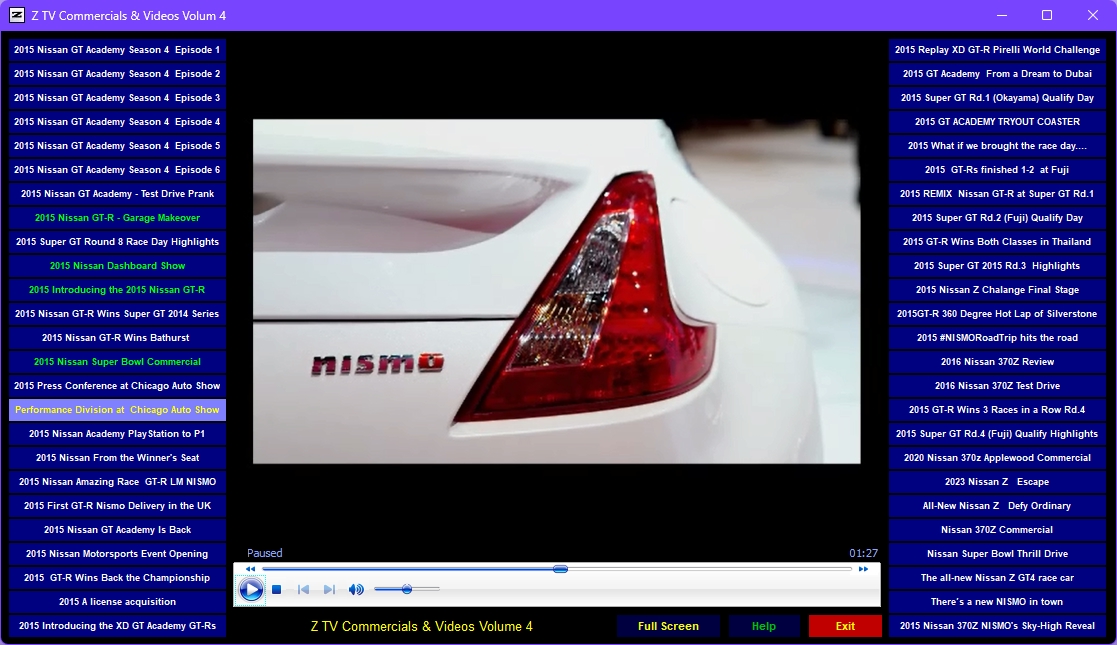Play 2015 Nissan GT Academy Season 4 Episode 2
The height and width of the screenshot is (645, 1117).
[x=117, y=73]
